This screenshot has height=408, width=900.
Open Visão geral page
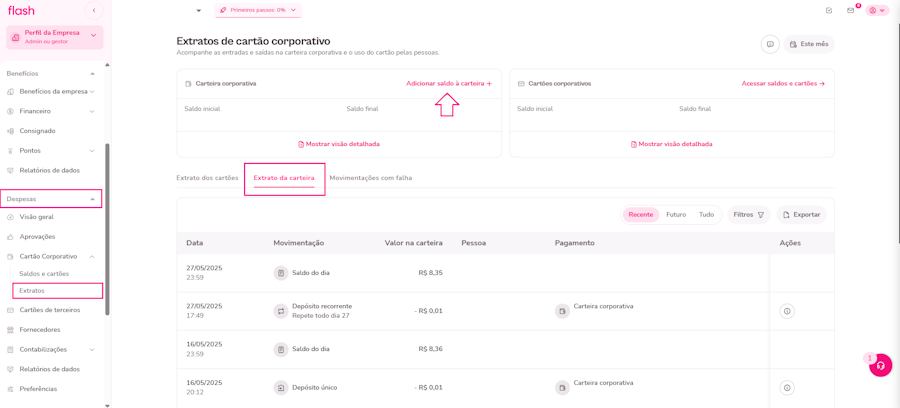37,217
